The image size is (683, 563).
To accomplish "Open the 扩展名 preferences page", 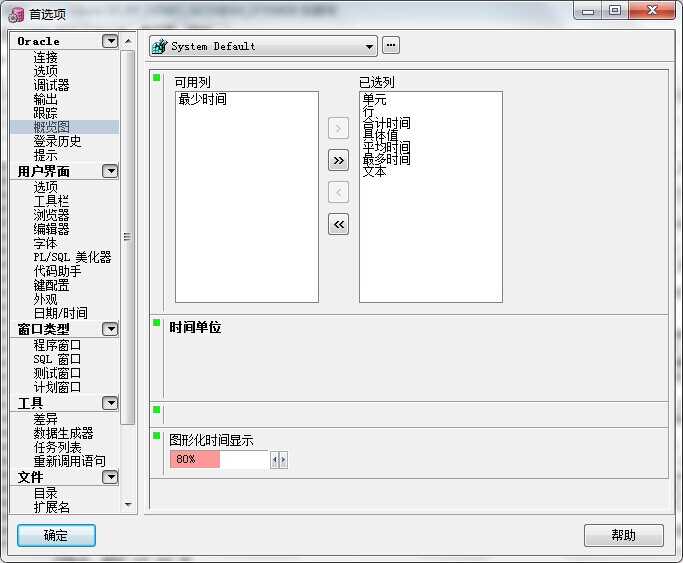I will click(51, 507).
